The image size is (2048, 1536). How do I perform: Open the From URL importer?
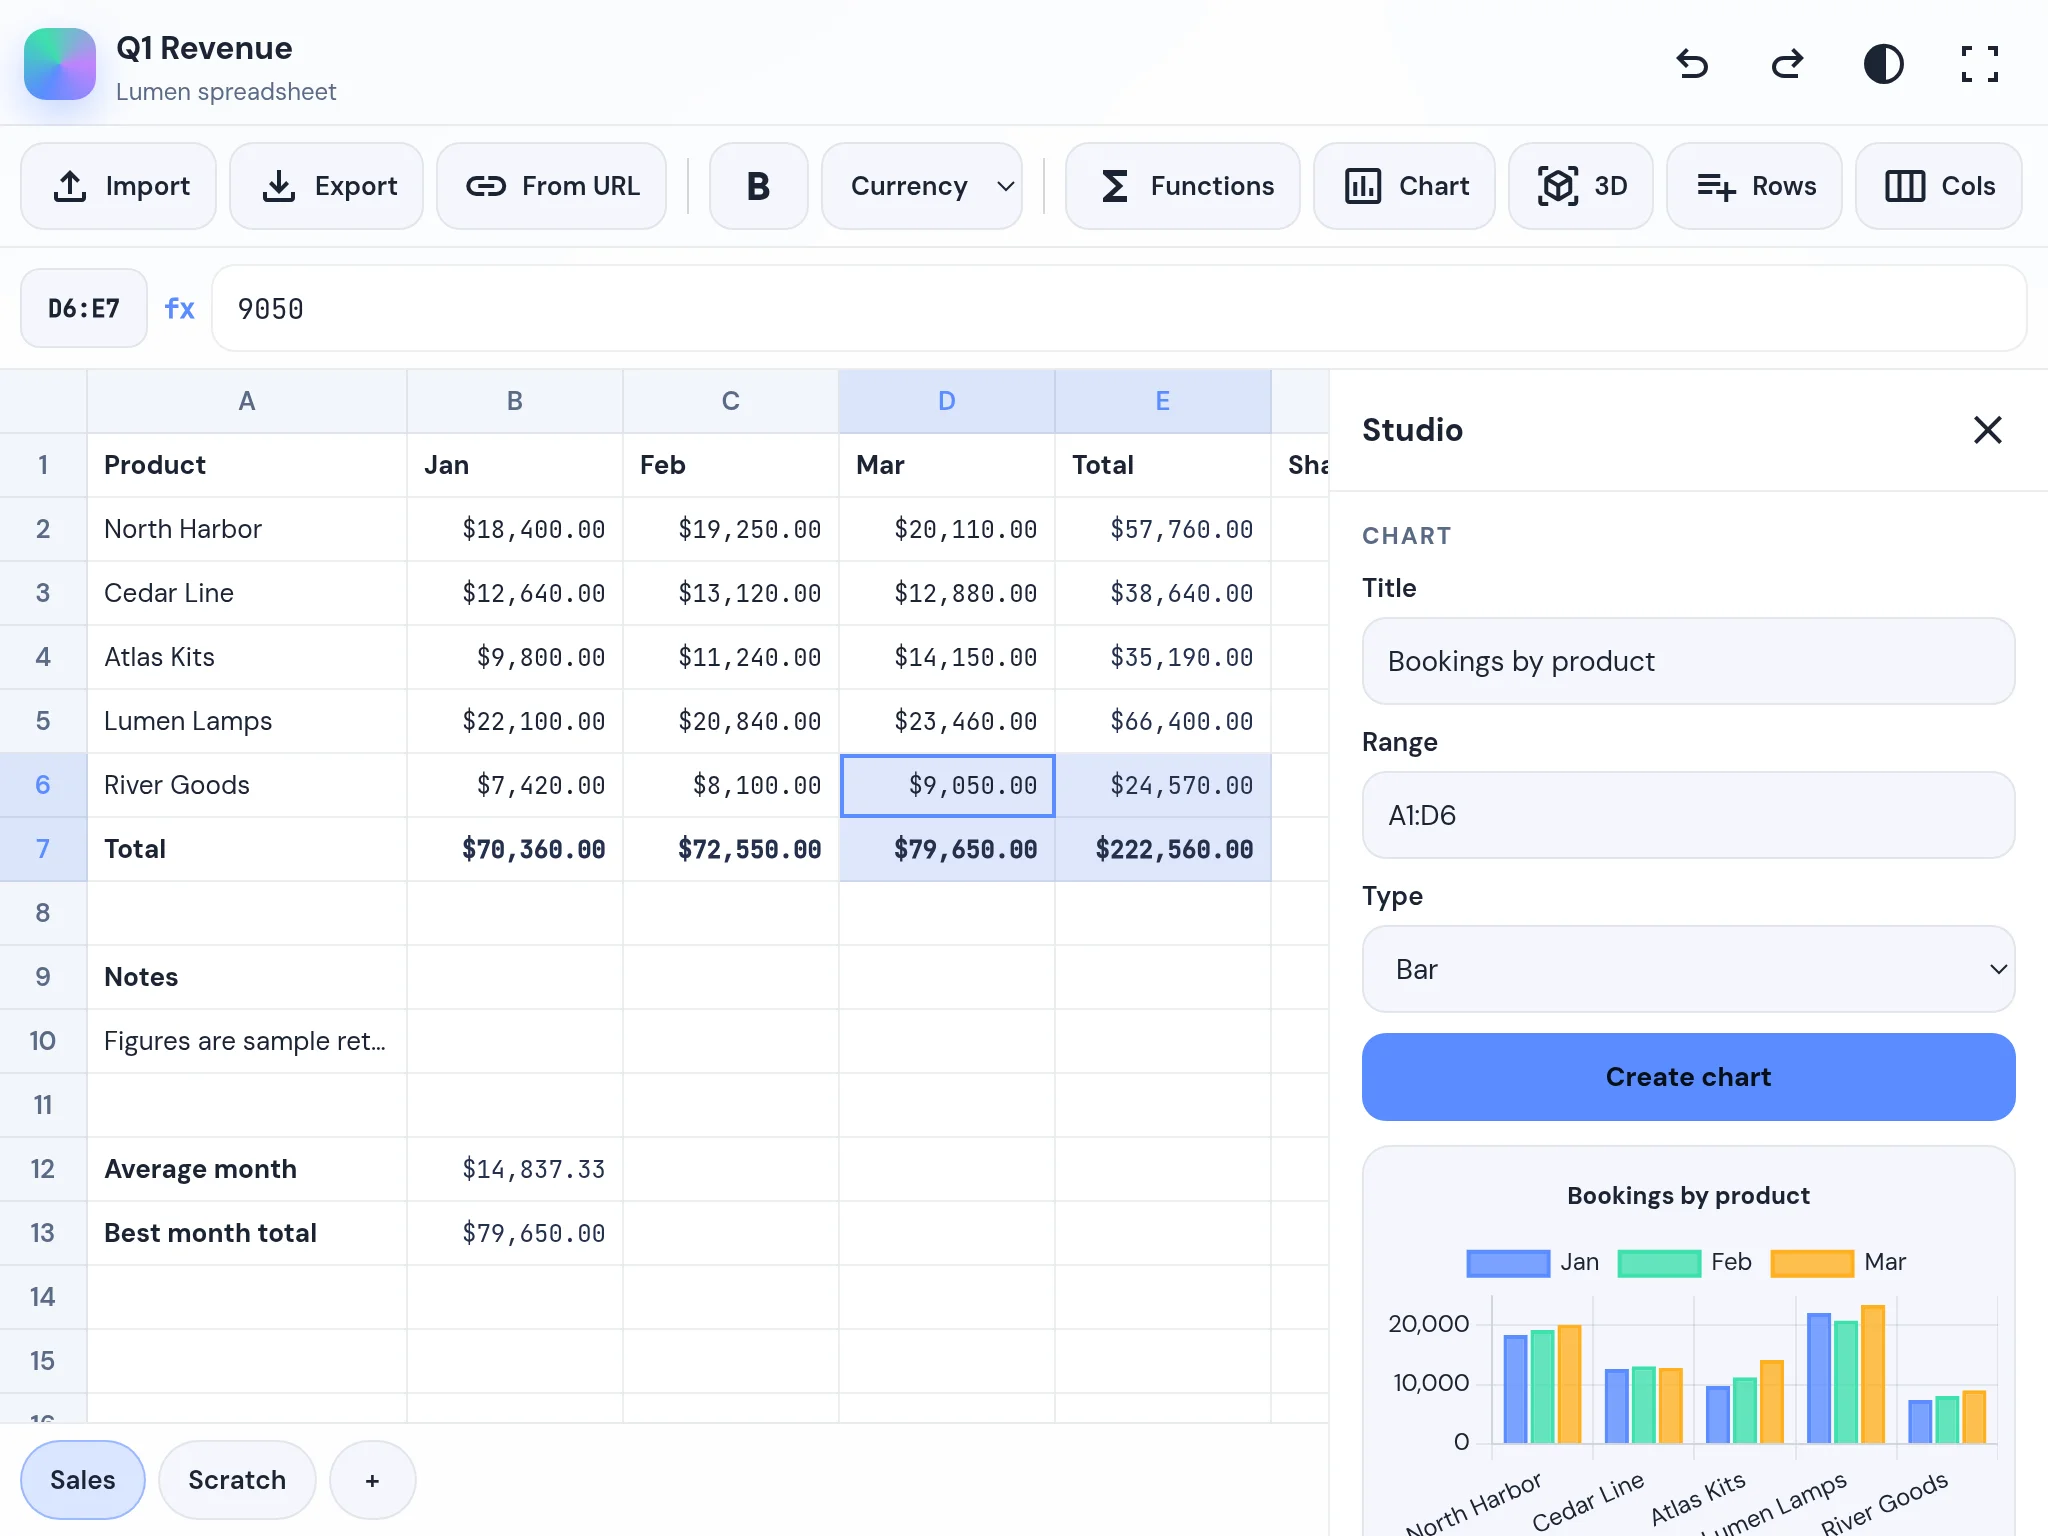552,186
